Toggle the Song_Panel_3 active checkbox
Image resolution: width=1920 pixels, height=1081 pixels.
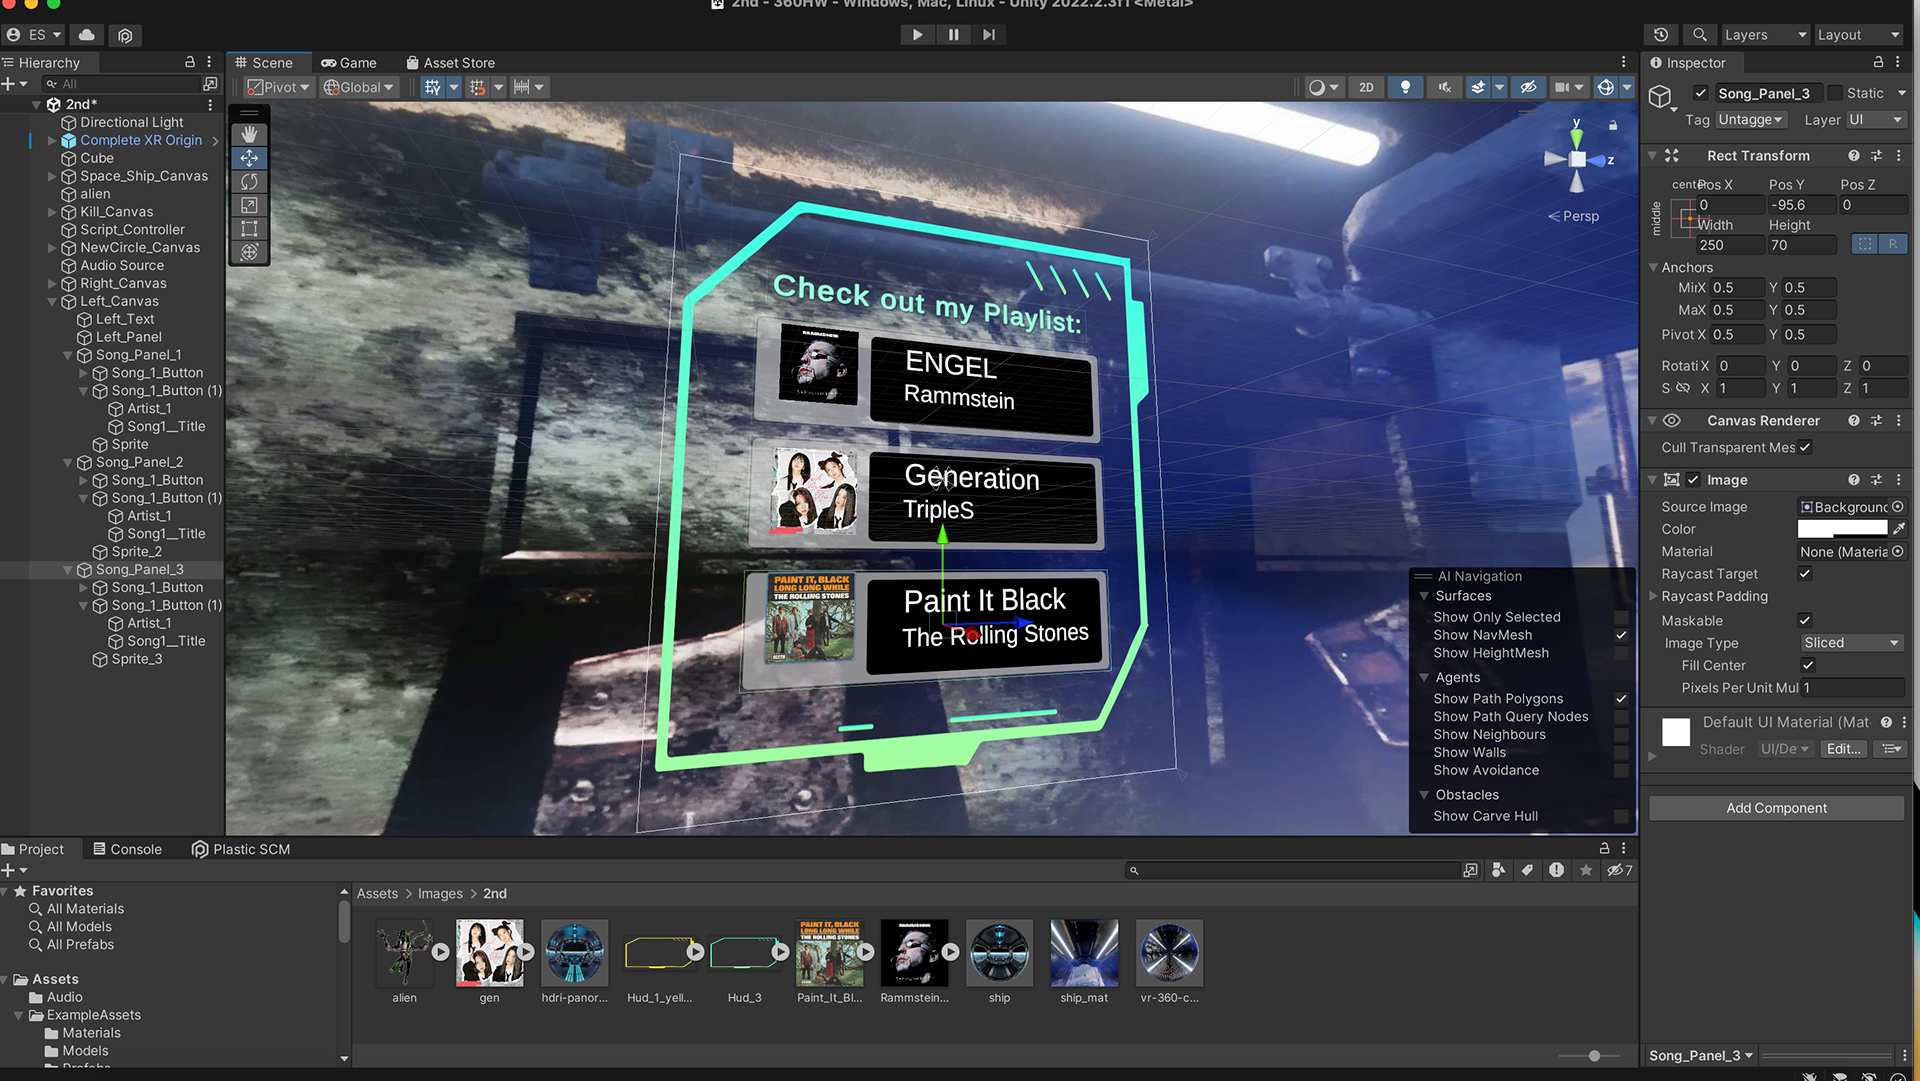pos(1700,93)
